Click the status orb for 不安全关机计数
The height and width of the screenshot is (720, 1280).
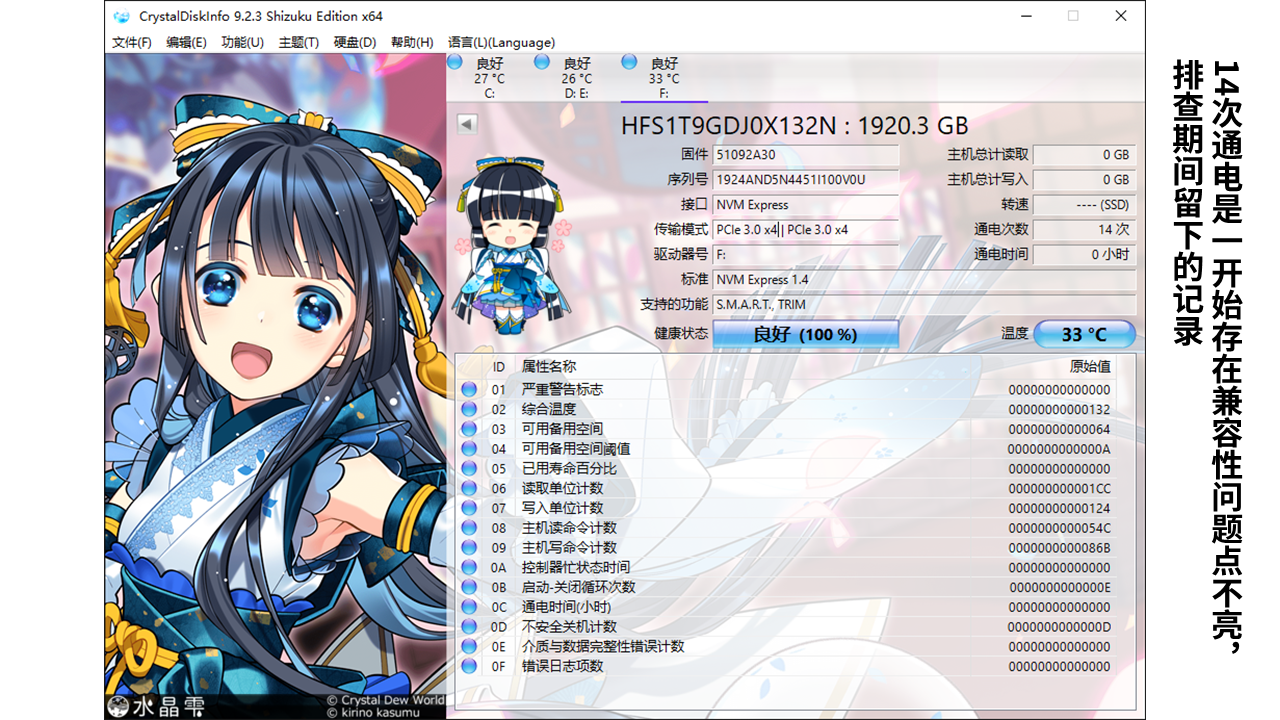(x=469, y=627)
